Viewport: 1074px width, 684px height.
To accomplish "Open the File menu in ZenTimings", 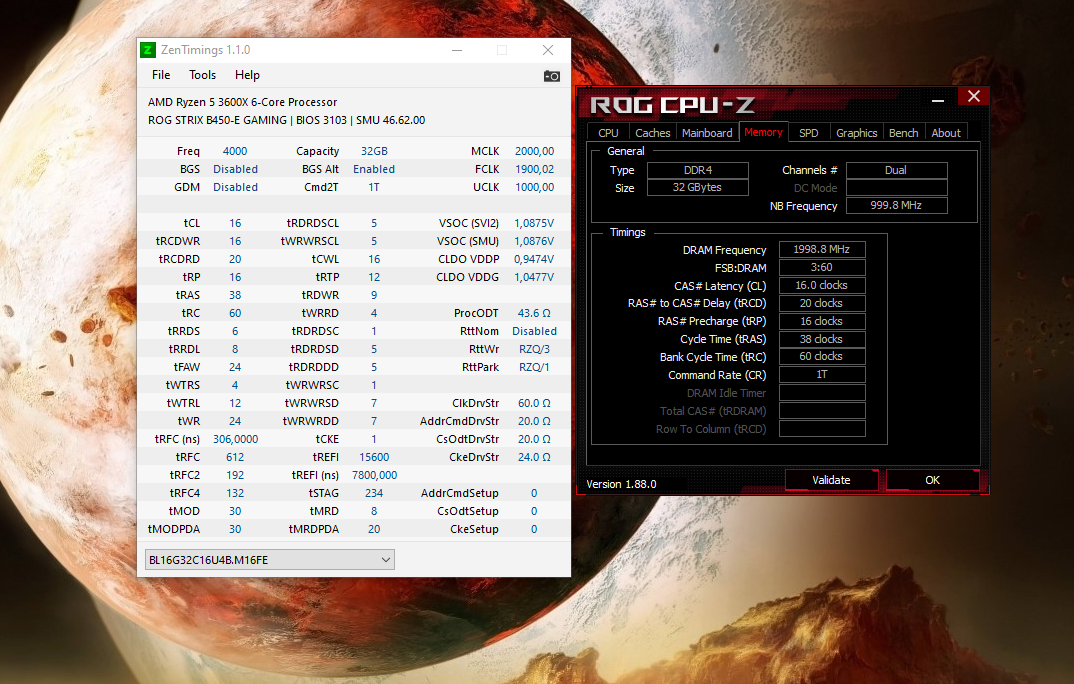I will [161, 75].
